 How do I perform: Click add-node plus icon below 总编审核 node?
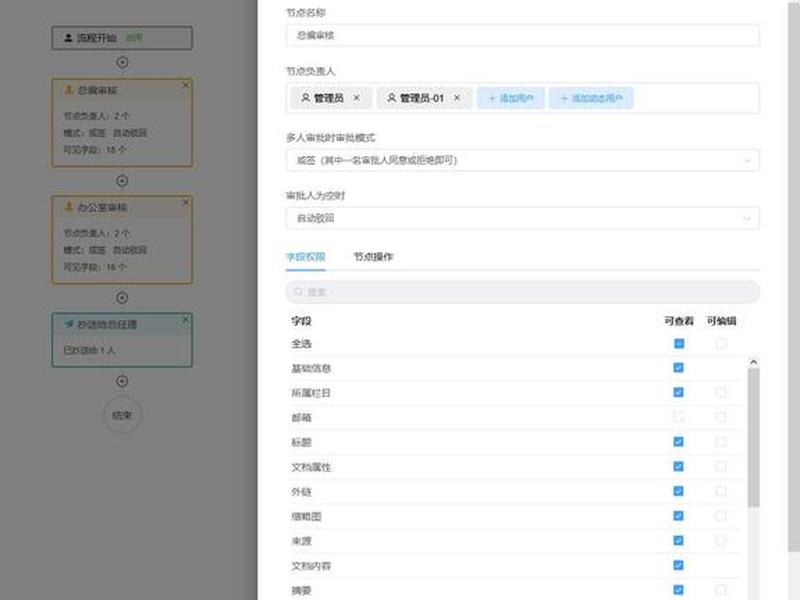pyautogui.click(x=122, y=181)
